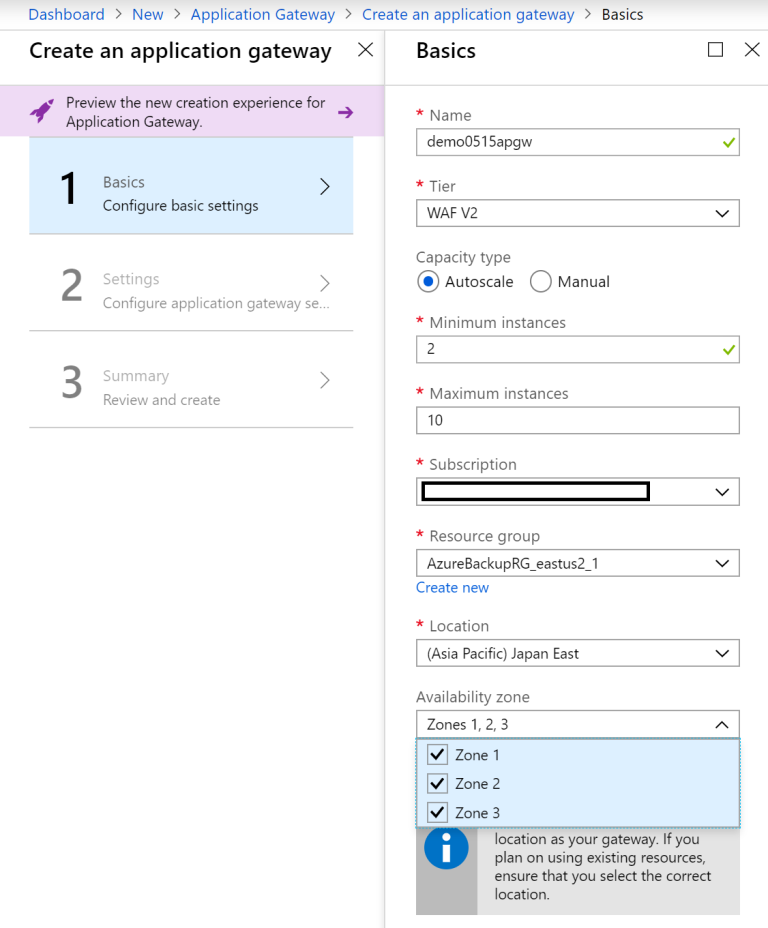This screenshot has width=768, height=928.
Task: Uncheck Zone 3 in availability zones
Action: [437, 812]
